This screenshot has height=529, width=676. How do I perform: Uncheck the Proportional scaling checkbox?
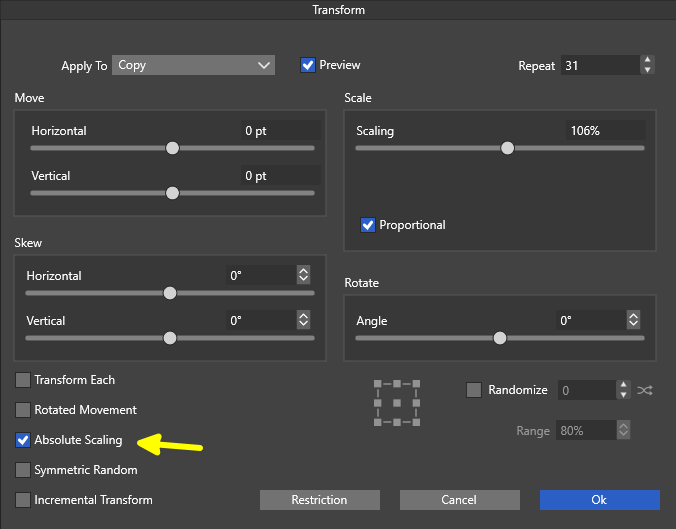coord(368,225)
